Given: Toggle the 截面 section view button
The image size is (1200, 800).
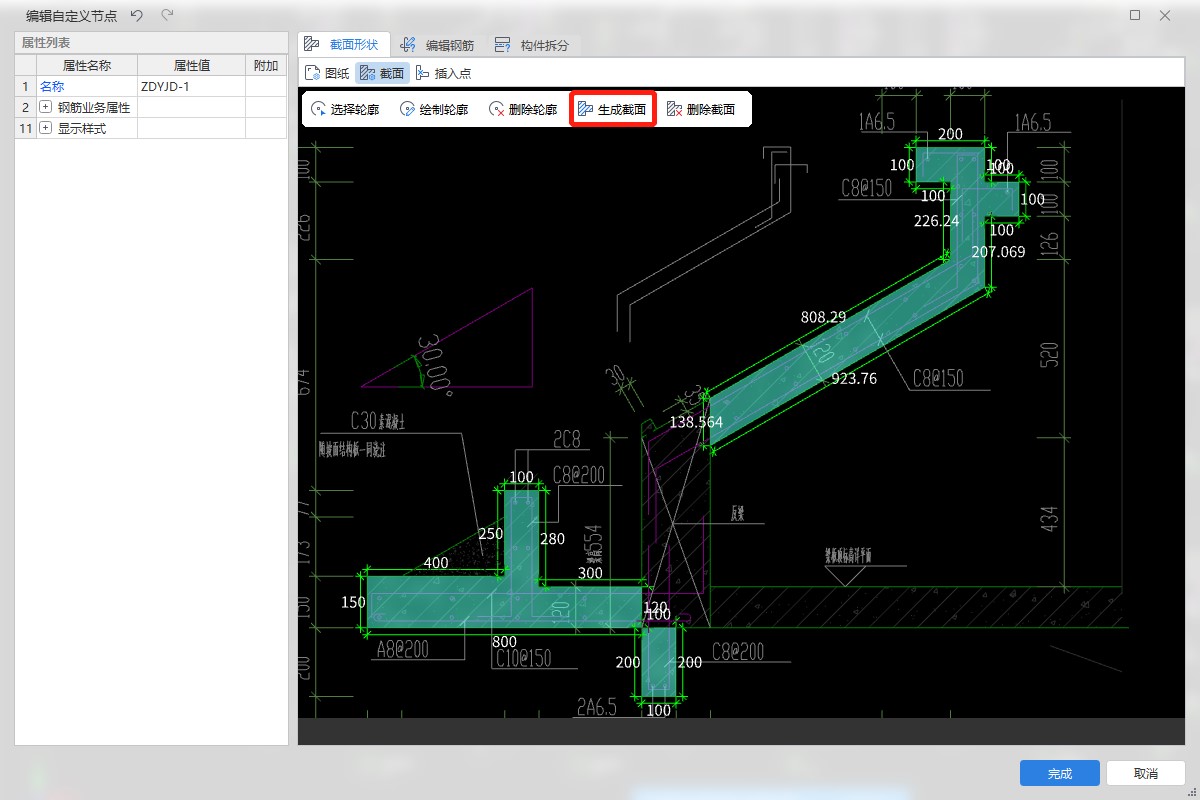Looking at the screenshot, I should tap(383, 73).
